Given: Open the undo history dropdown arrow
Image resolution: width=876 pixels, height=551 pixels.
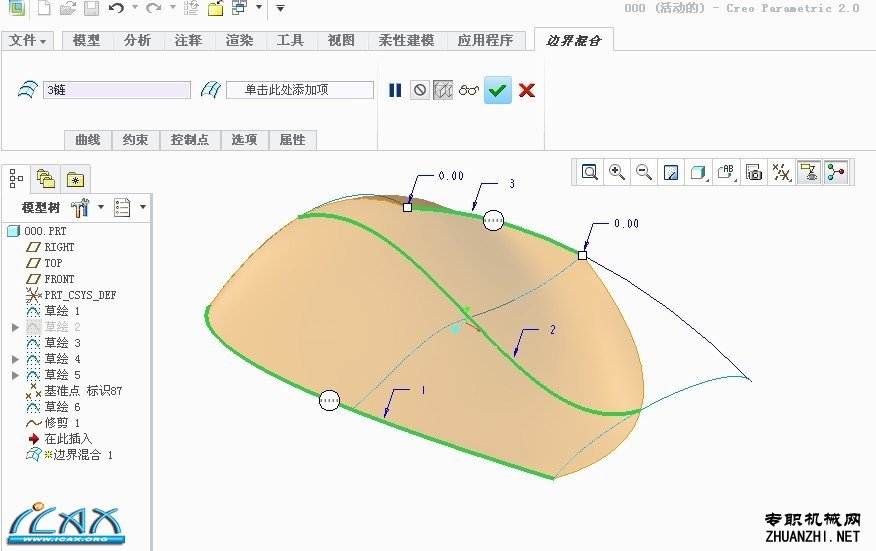Looking at the screenshot, I should point(135,8).
